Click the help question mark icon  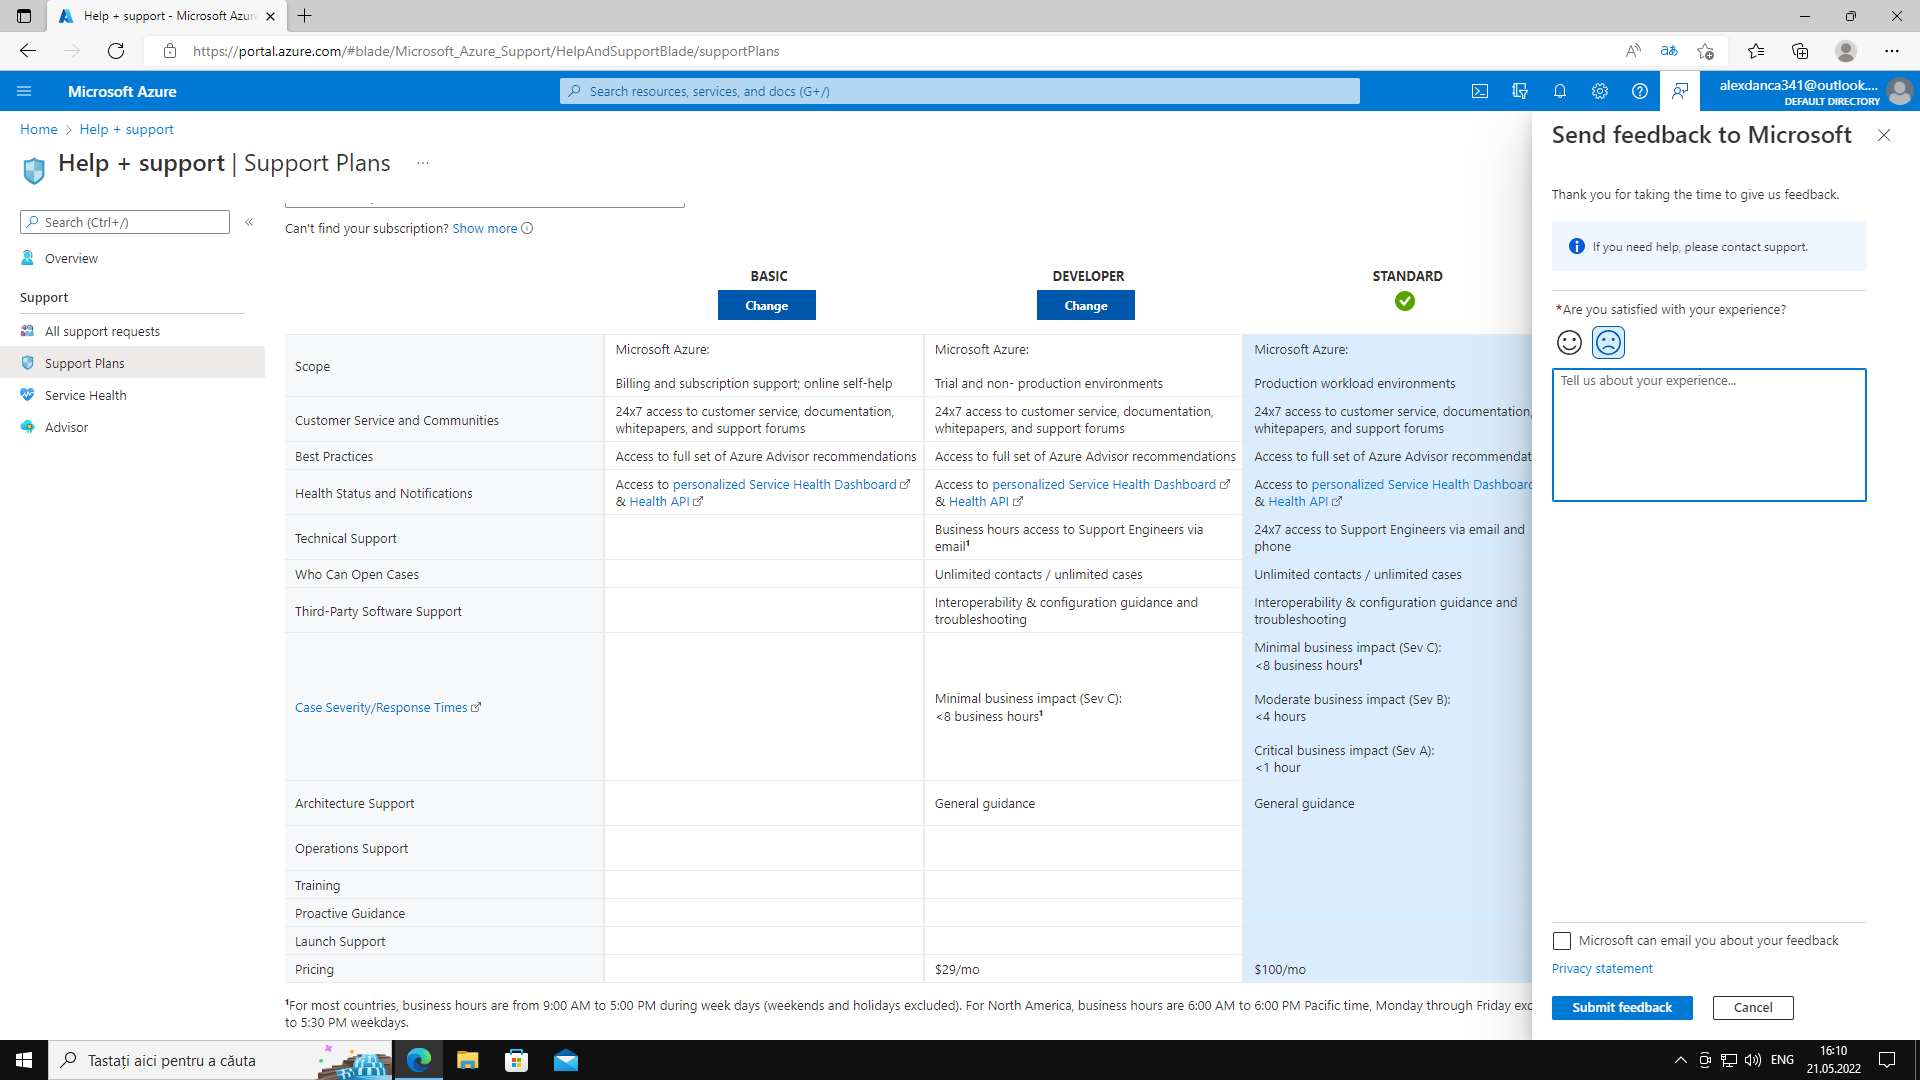click(x=1640, y=91)
